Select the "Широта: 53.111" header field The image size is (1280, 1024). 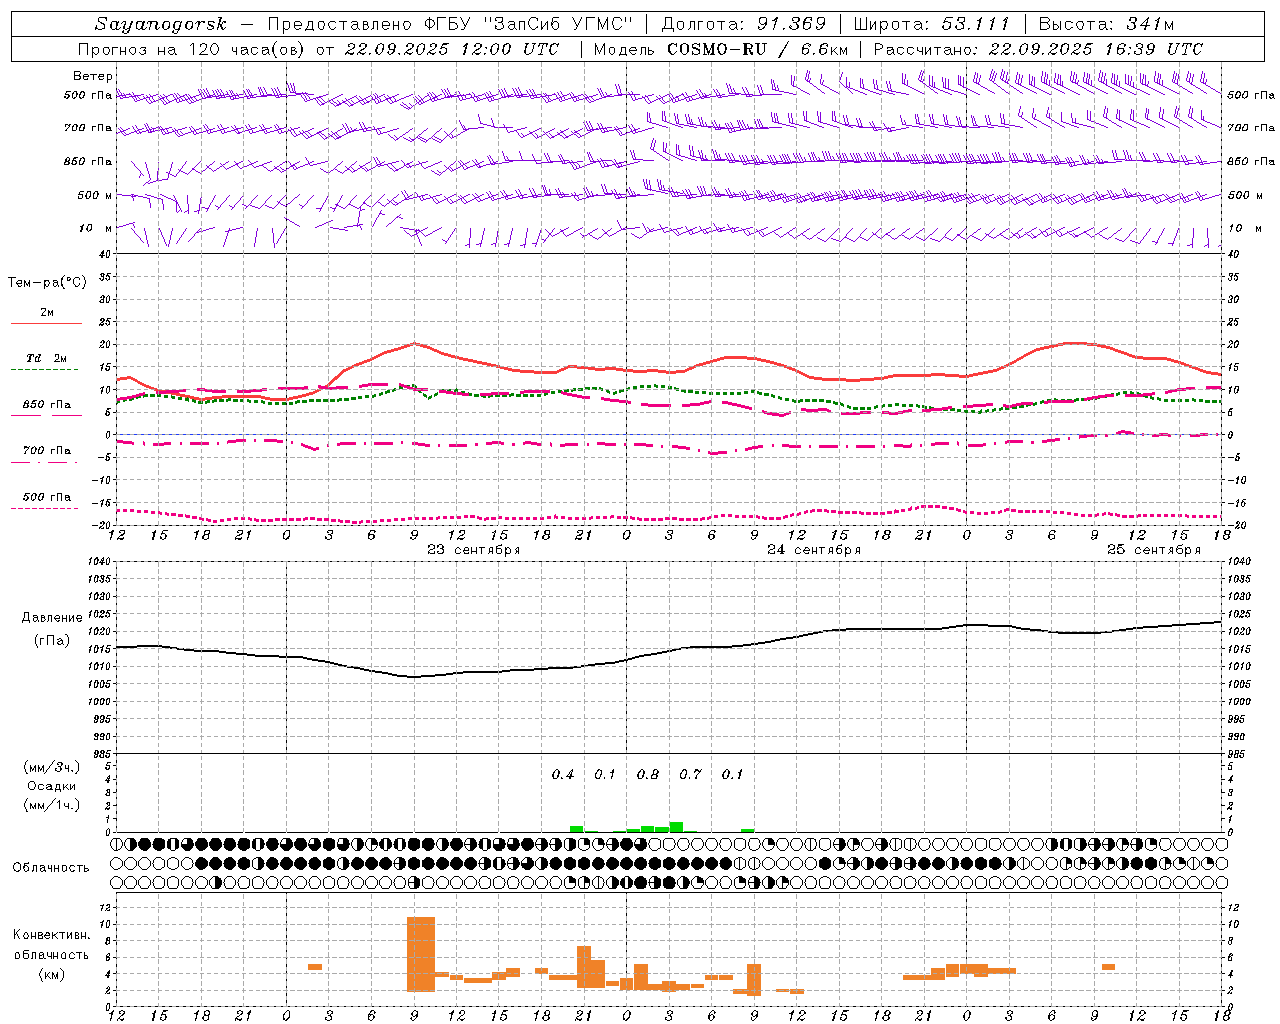click(932, 24)
